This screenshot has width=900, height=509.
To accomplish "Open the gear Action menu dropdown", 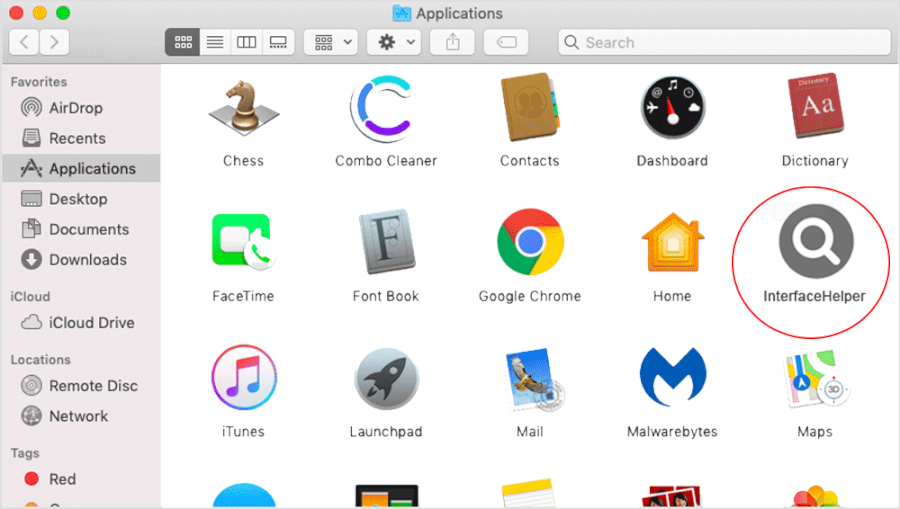I will click(x=394, y=42).
